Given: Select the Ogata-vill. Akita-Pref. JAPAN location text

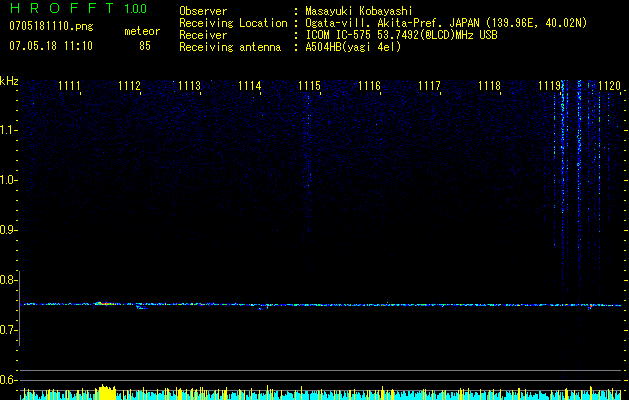Looking at the screenshot, I should [446, 23].
